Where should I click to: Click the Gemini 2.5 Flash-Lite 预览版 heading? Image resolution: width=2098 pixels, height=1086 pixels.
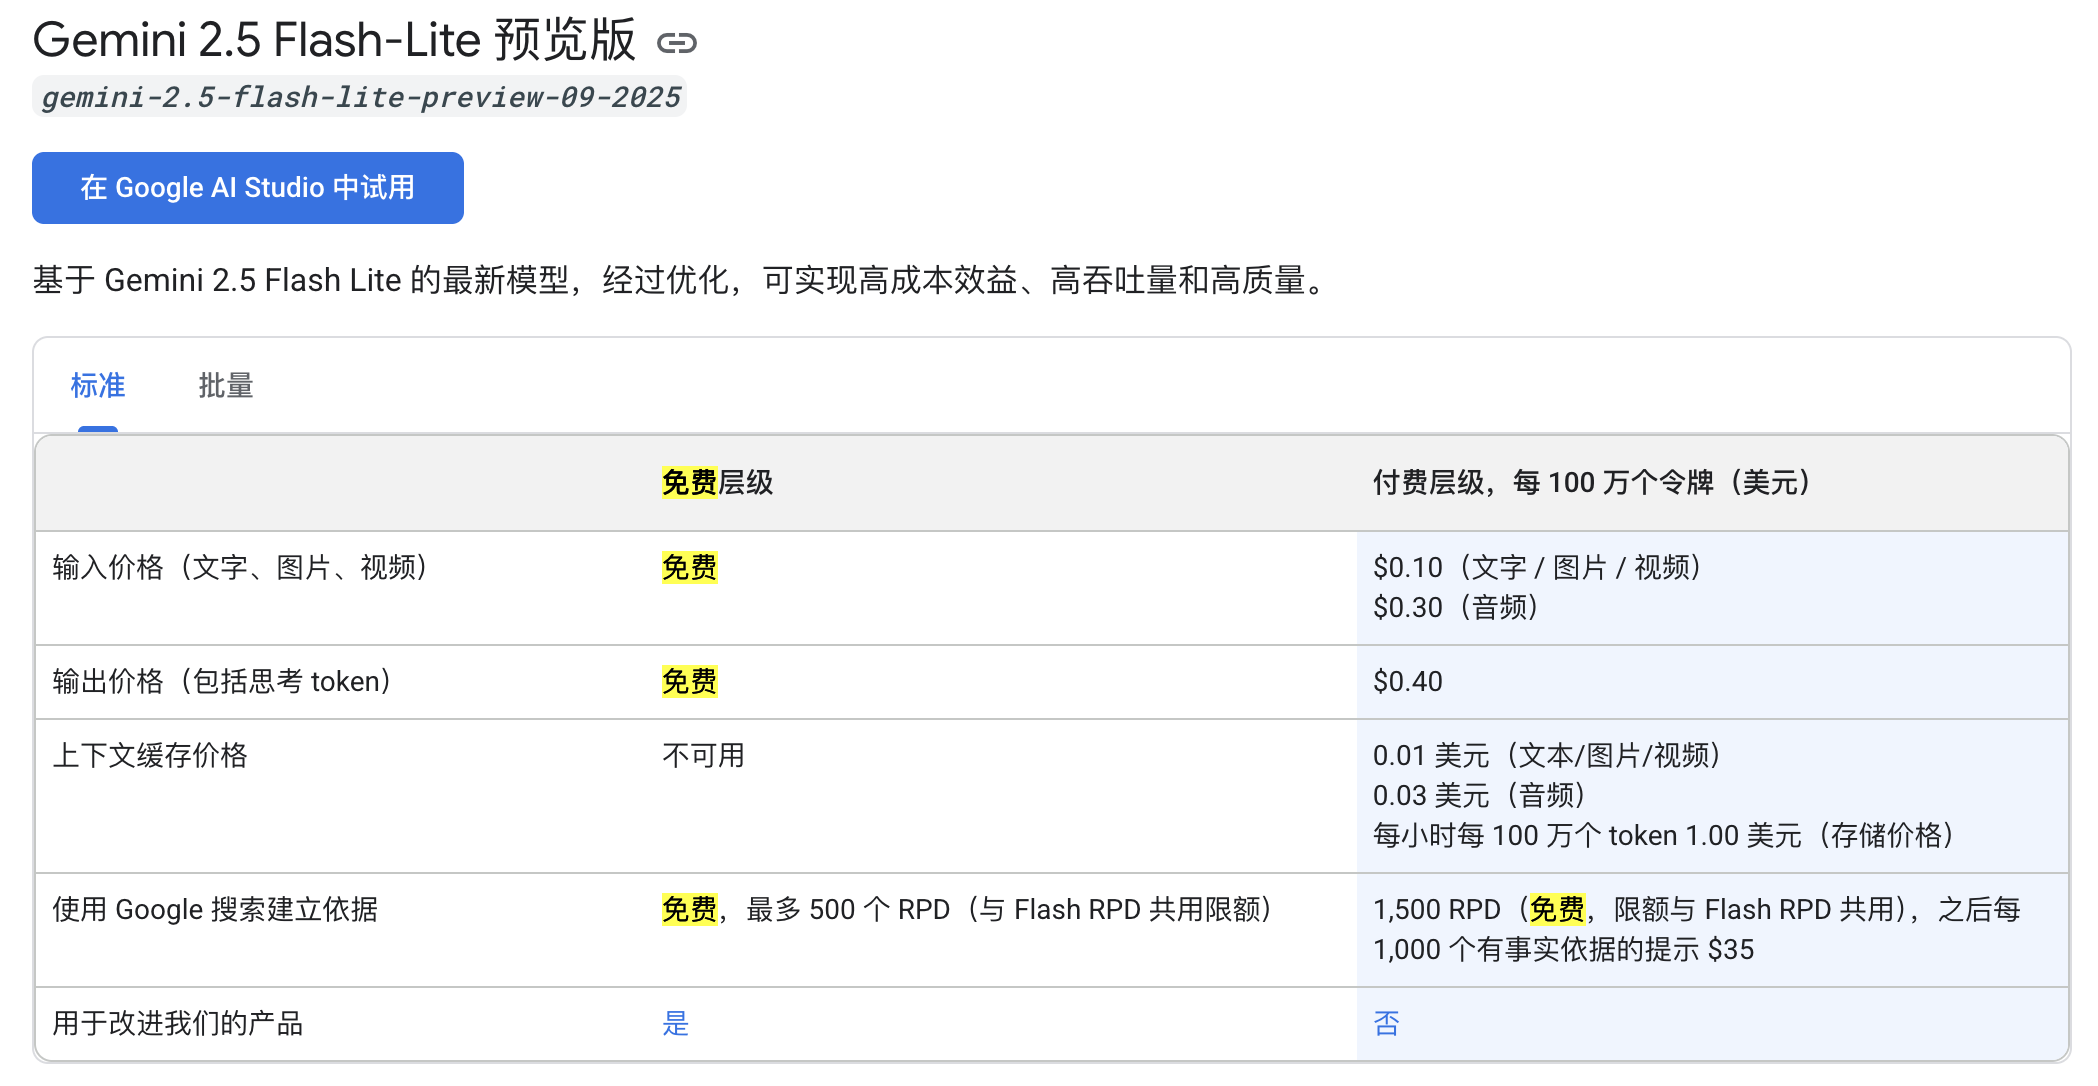pyautogui.click(x=334, y=40)
